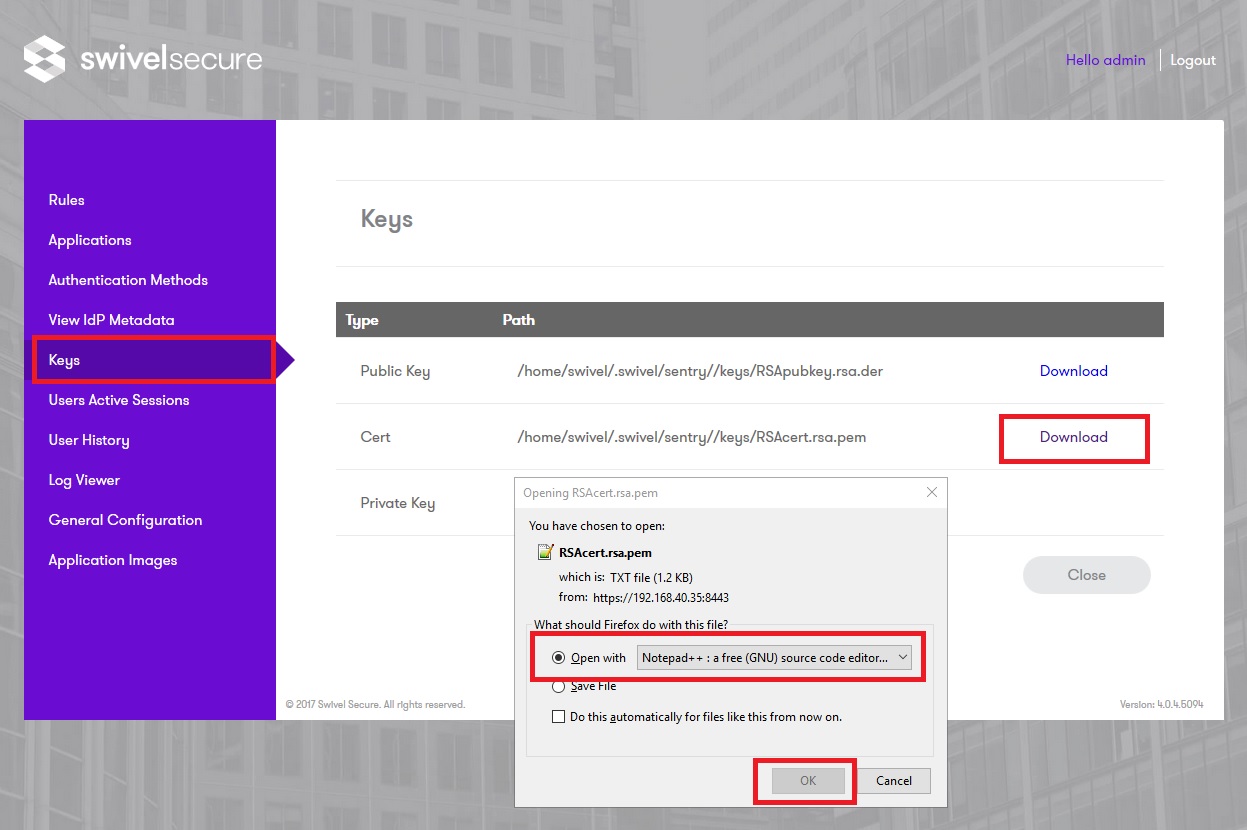Click the RSAcert.rsa.pem file icon in dialog
Screen dimensions: 1247x830
pos(545,552)
